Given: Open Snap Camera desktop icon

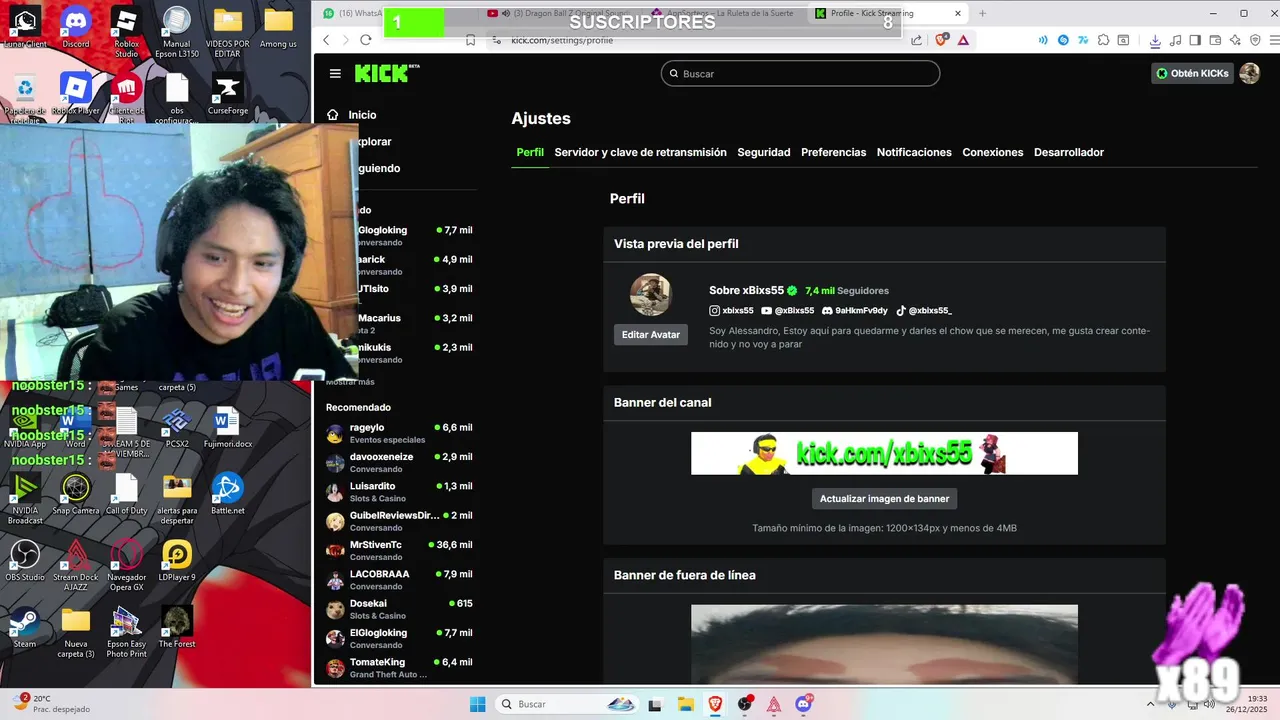Looking at the screenshot, I should tap(76, 493).
